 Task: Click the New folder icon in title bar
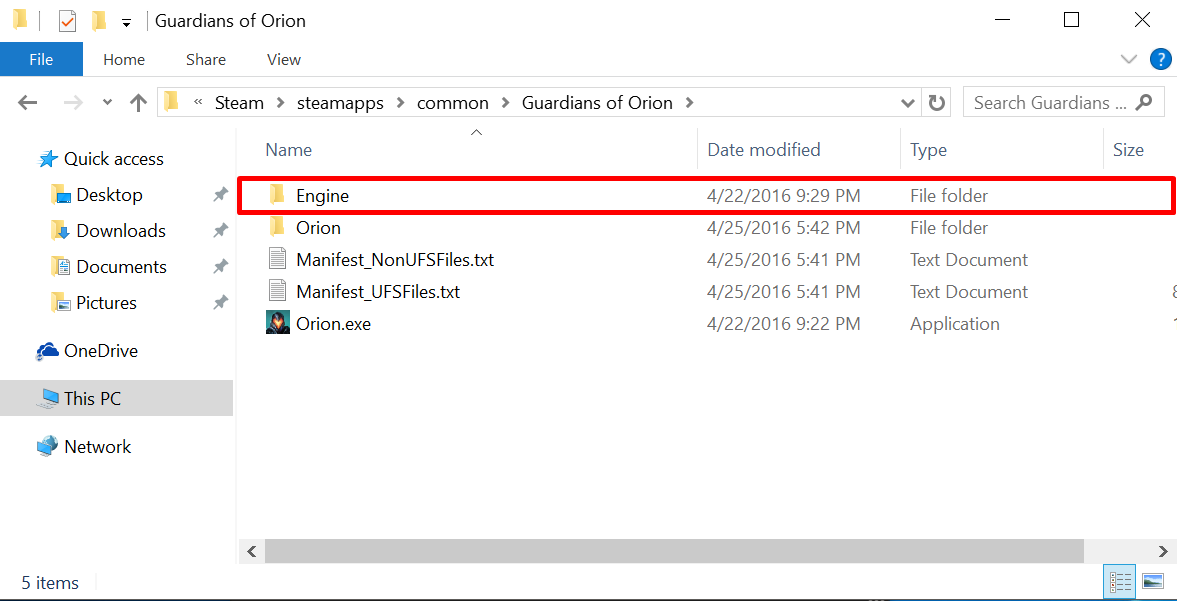(98, 21)
